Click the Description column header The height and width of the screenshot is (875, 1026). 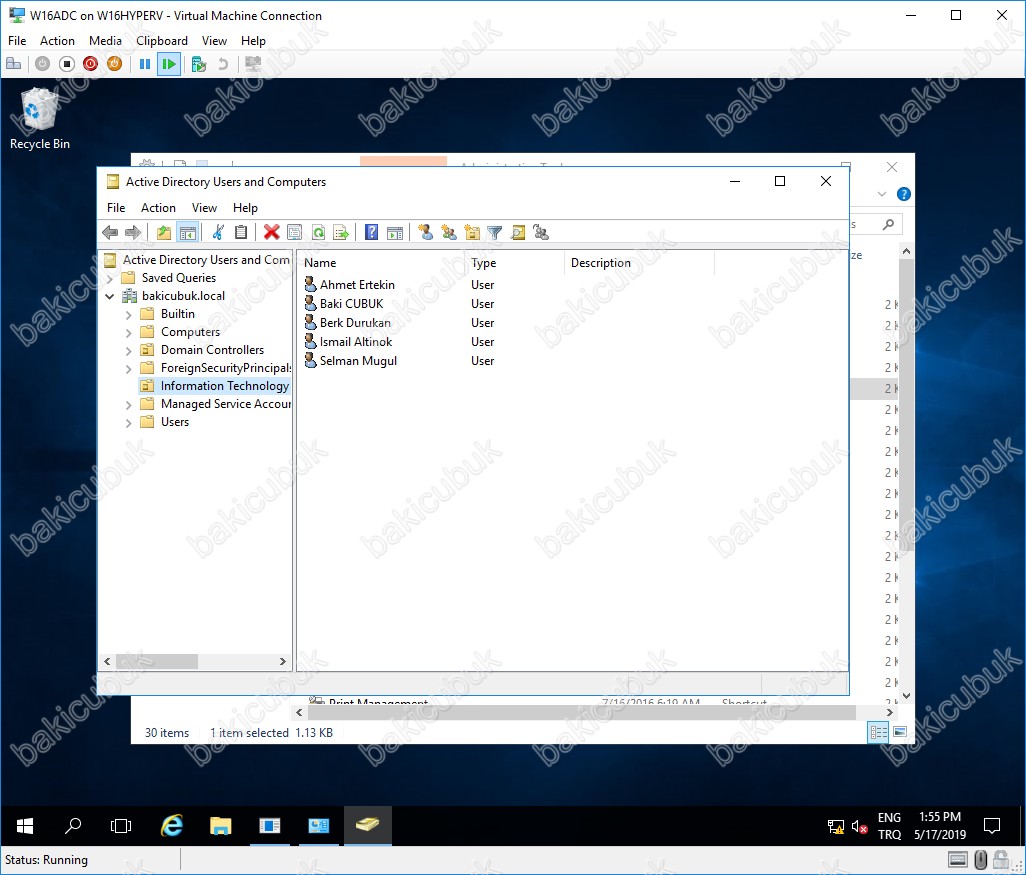point(639,262)
